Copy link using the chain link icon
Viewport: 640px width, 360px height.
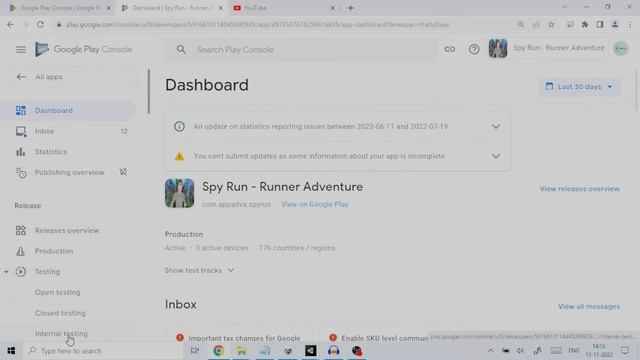tap(450, 49)
